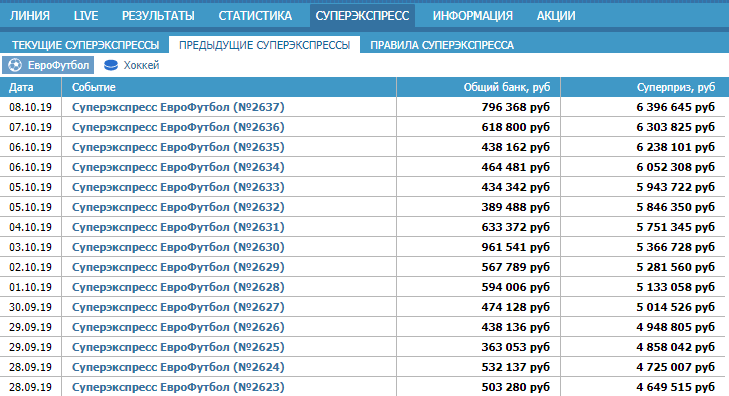The height and width of the screenshot is (396, 729).
Task: Open Суперэкспресс ЕвроФутбол №2633
Action: [178, 187]
